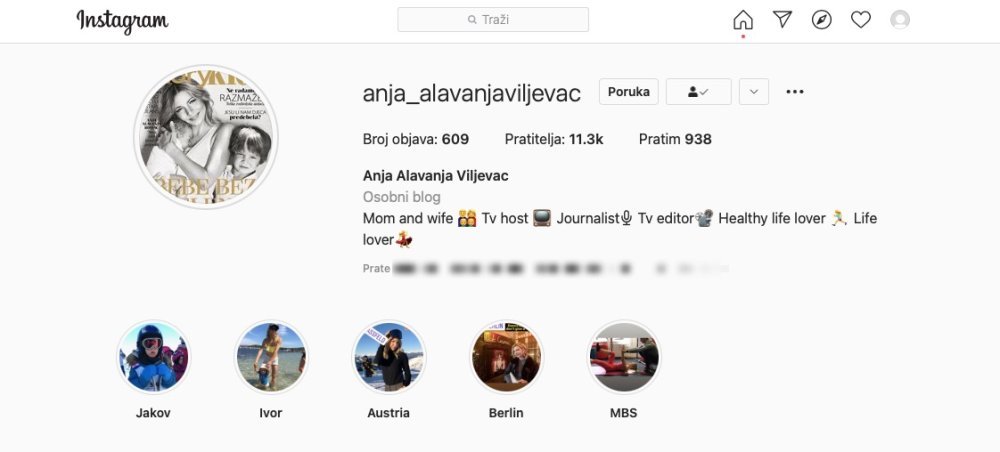
Task: Open the Explore compass icon
Action: [x=821, y=20]
